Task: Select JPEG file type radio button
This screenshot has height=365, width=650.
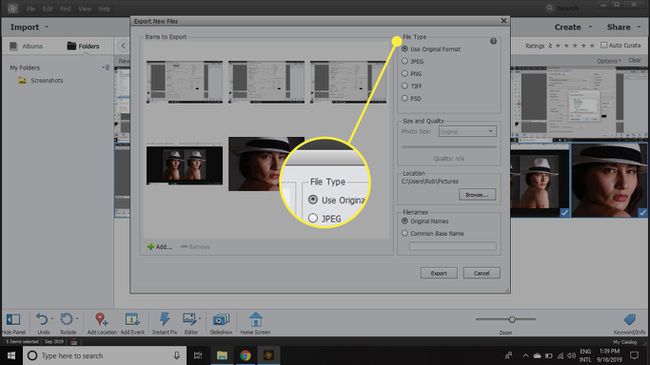Action: [x=405, y=61]
